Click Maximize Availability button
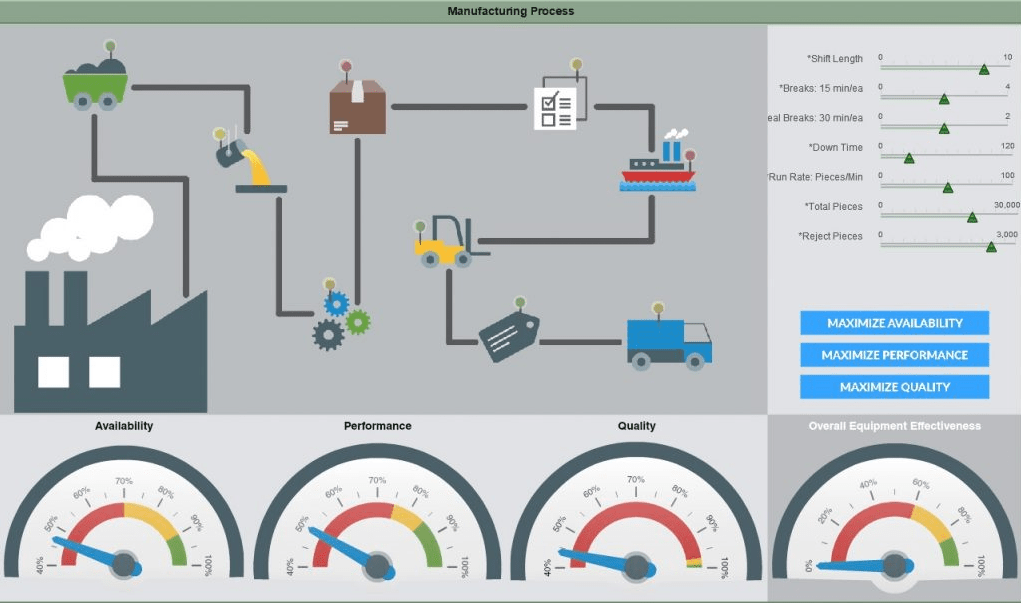Image resolution: width=1021 pixels, height=603 pixels. pyautogui.click(x=895, y=323)
